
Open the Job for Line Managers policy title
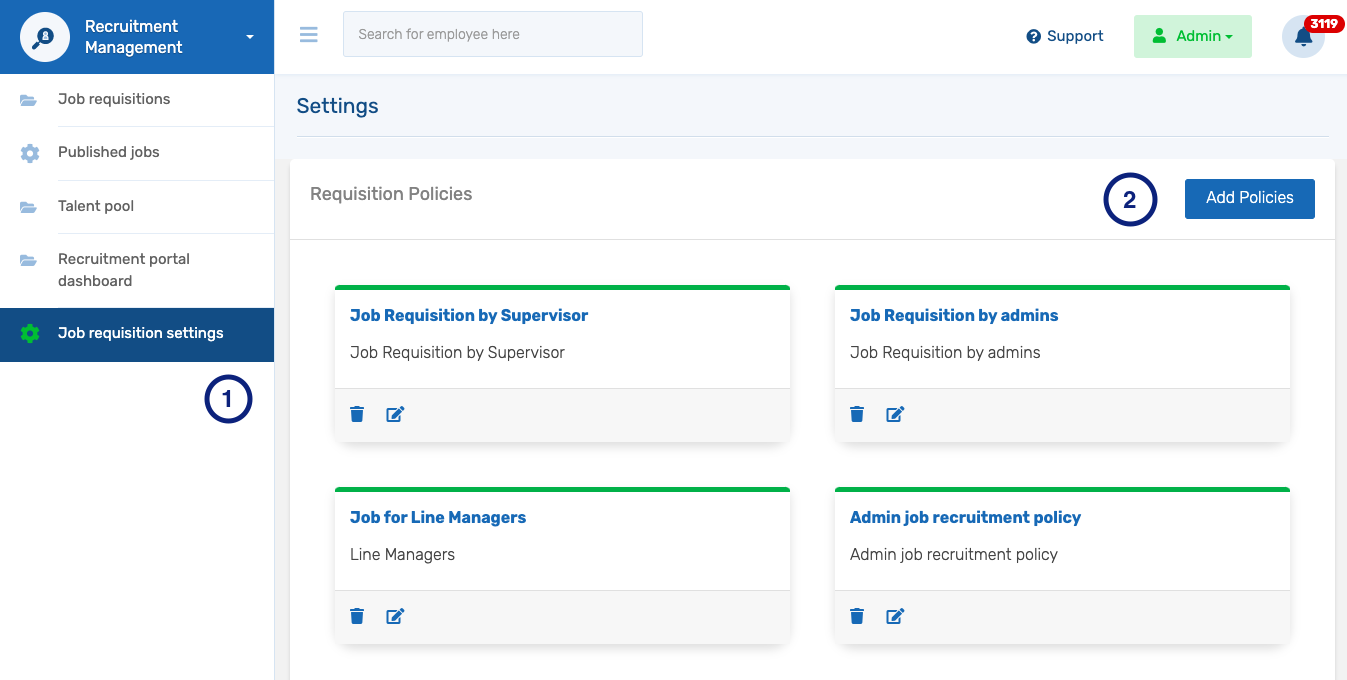438,517
